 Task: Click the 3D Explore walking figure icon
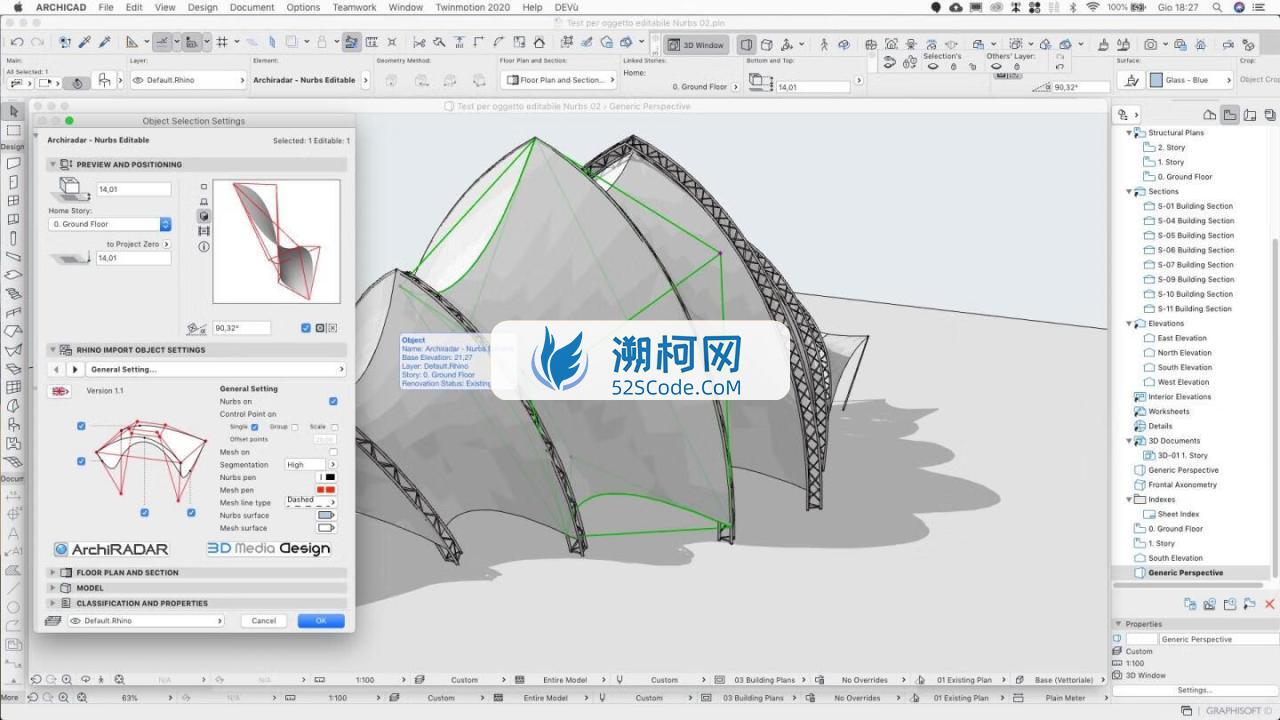click(824, 45)
